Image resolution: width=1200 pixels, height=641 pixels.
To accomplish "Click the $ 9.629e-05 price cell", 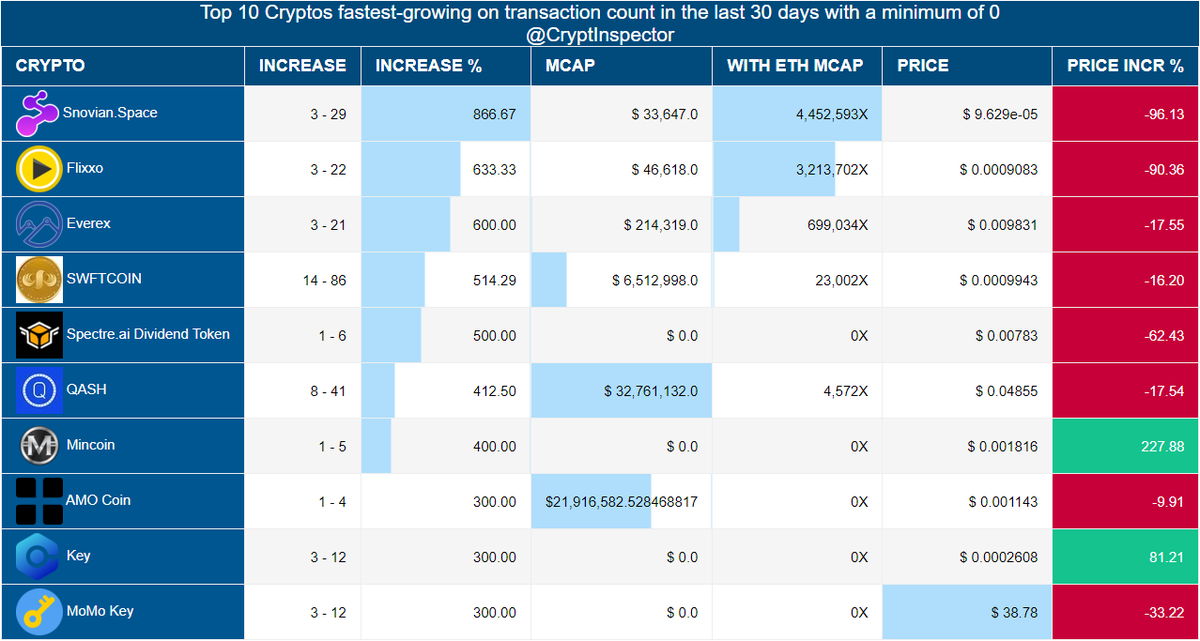I will point(967,114).
